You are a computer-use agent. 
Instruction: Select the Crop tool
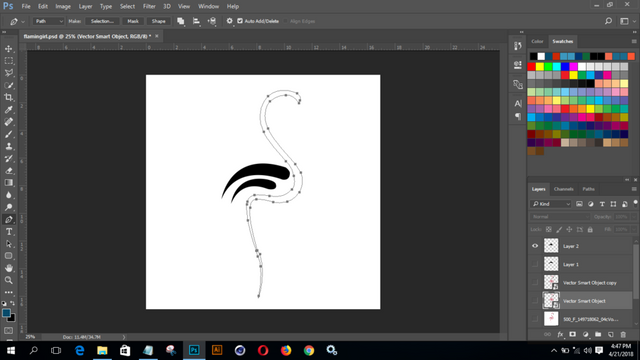pyautogui.click(x=9, y=97)
